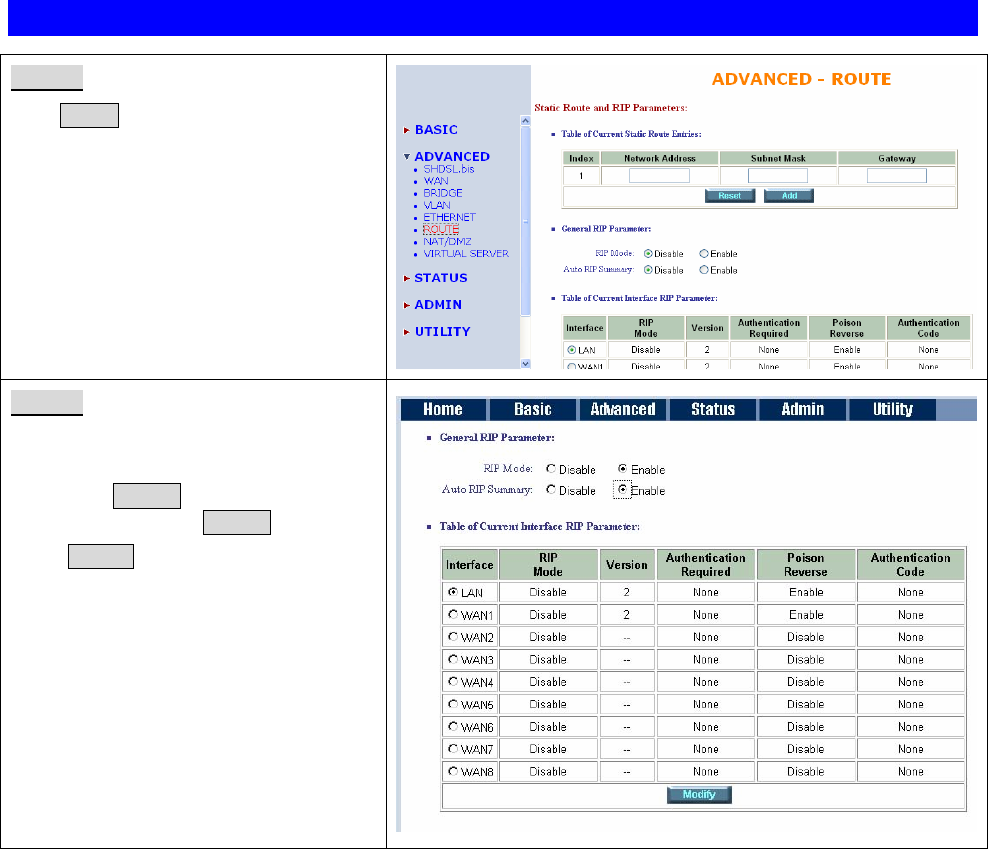Viewport: 988px width, 849px height.
Task: Go to the Home tab
Action: click(x=442, y=409)
